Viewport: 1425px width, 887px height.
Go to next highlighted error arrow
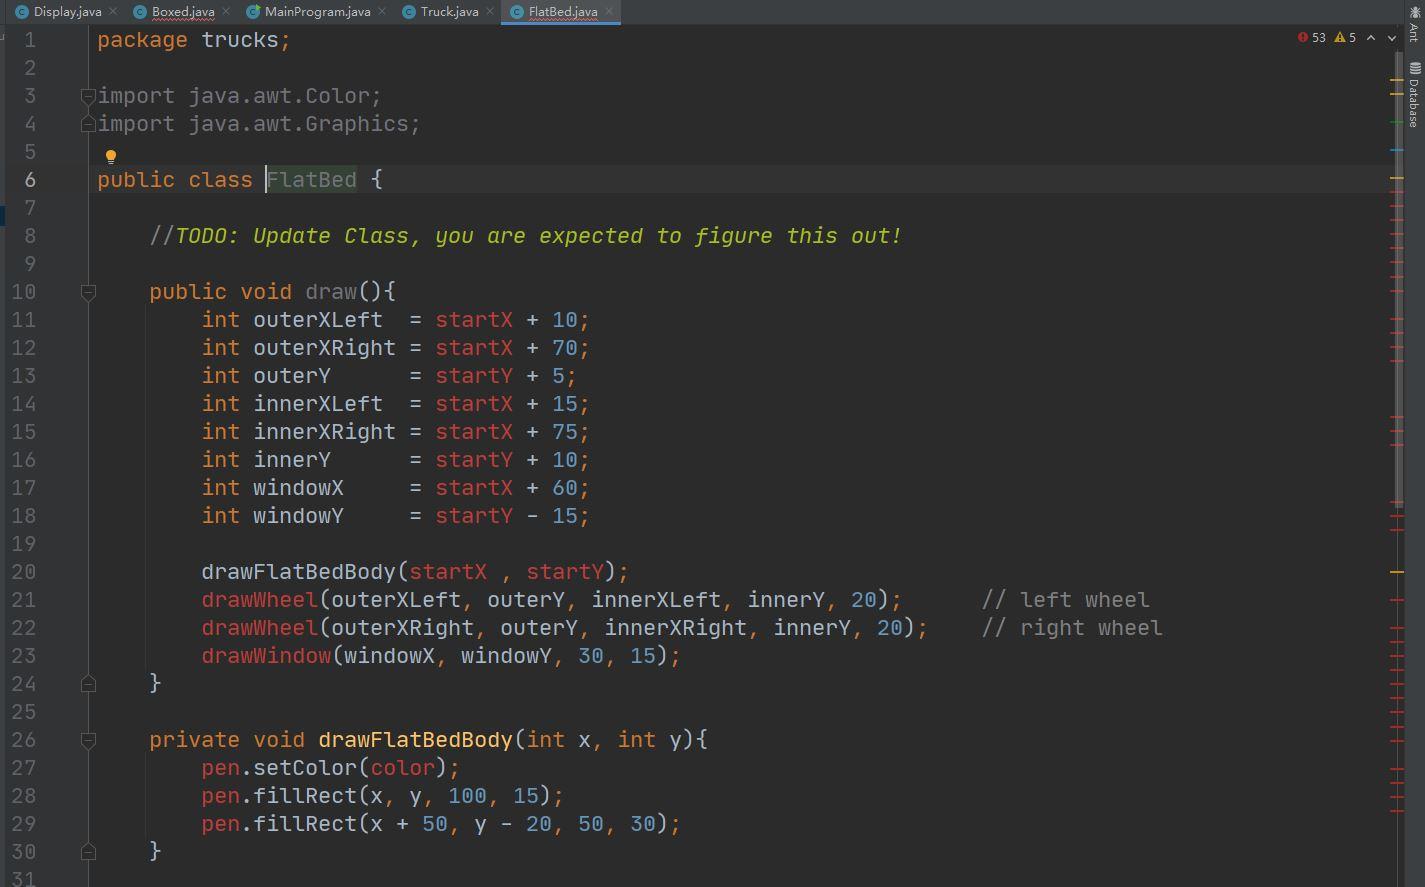click(1392, 37)
